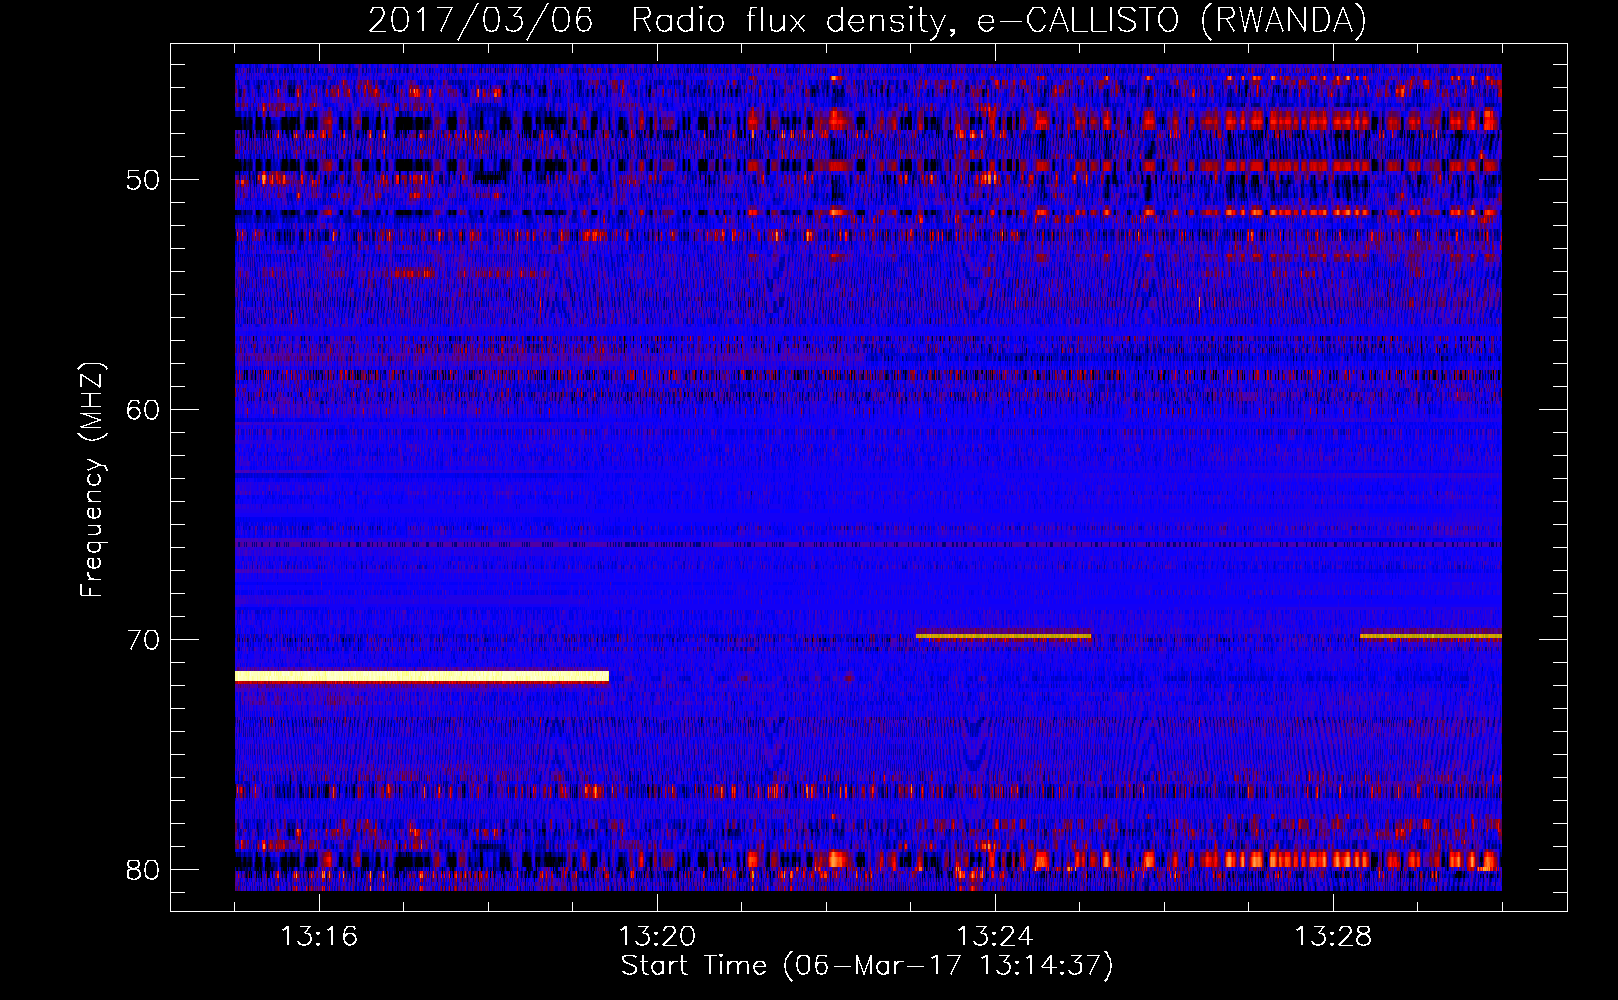Click the orange line at 70 MHz after 13:28
The height and width of the screenshot is (1000, 1618).
point(1431,636)
